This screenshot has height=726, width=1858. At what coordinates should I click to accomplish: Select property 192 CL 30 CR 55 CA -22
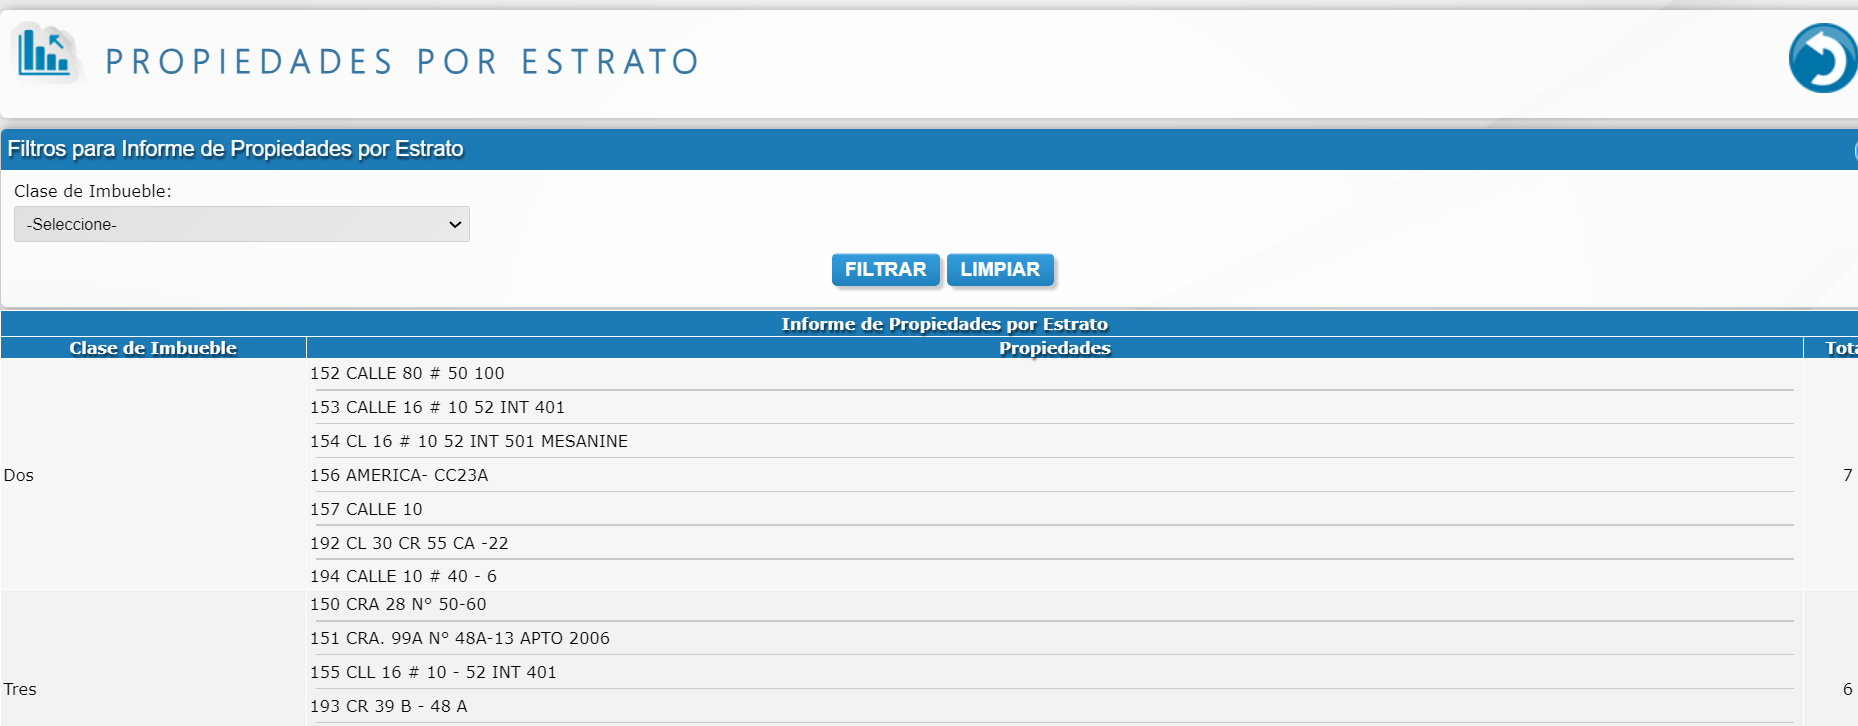click(409, 543)
